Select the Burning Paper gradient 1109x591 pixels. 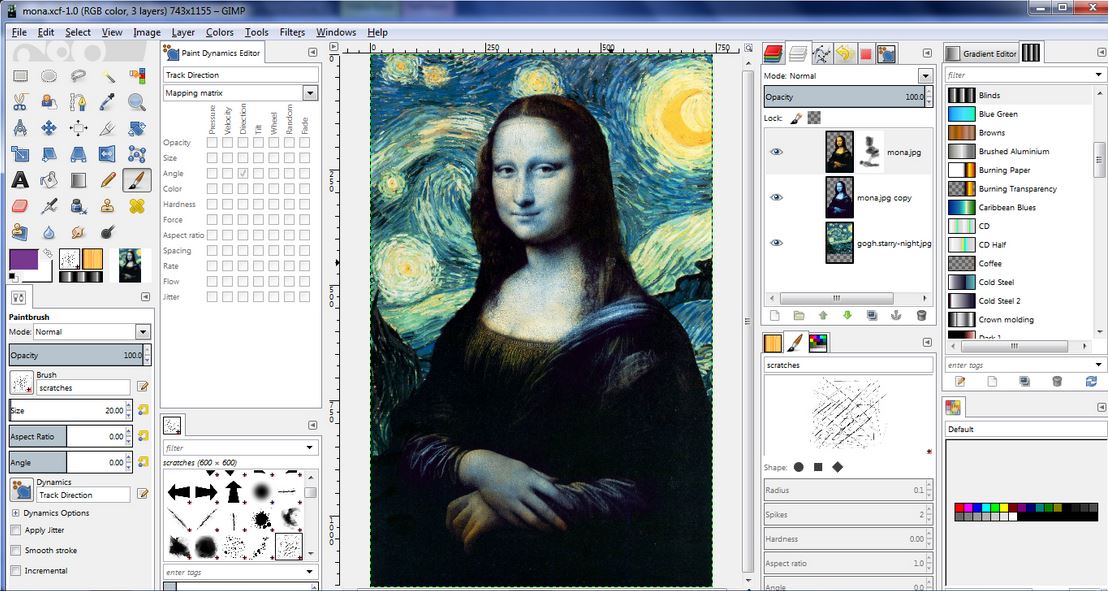1004,170
